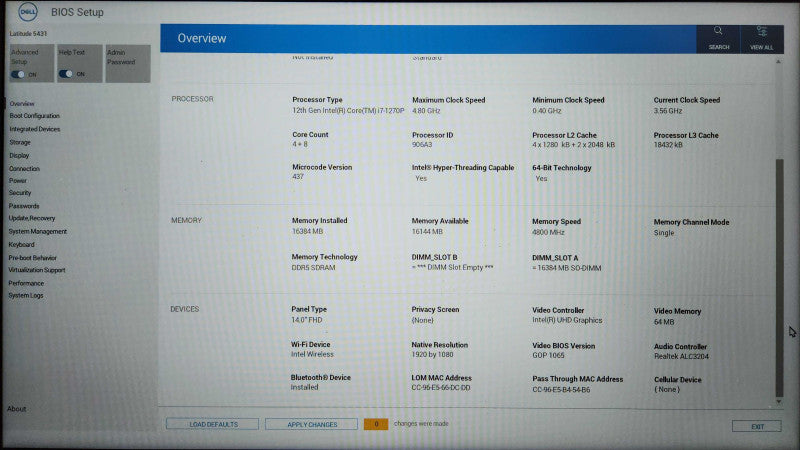
Task: Open the Display section
Action: (19, 156)
